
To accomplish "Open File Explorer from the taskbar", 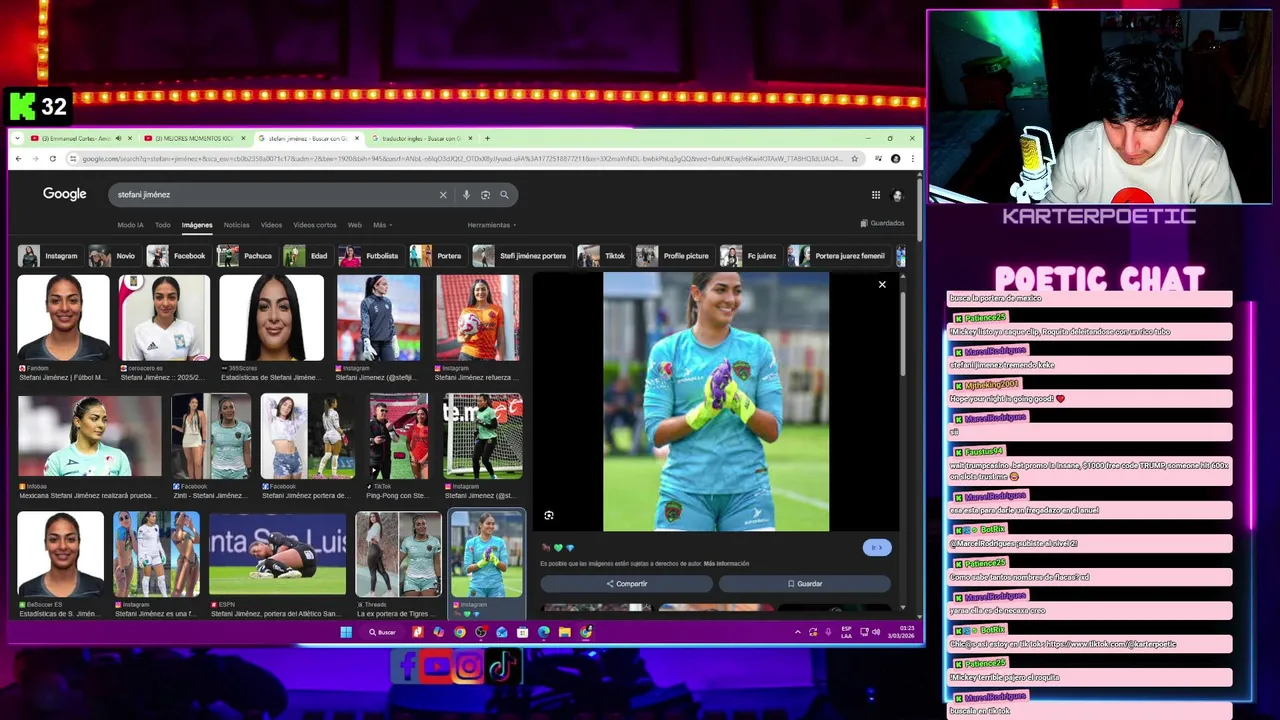I will click(x=565, y=632).
